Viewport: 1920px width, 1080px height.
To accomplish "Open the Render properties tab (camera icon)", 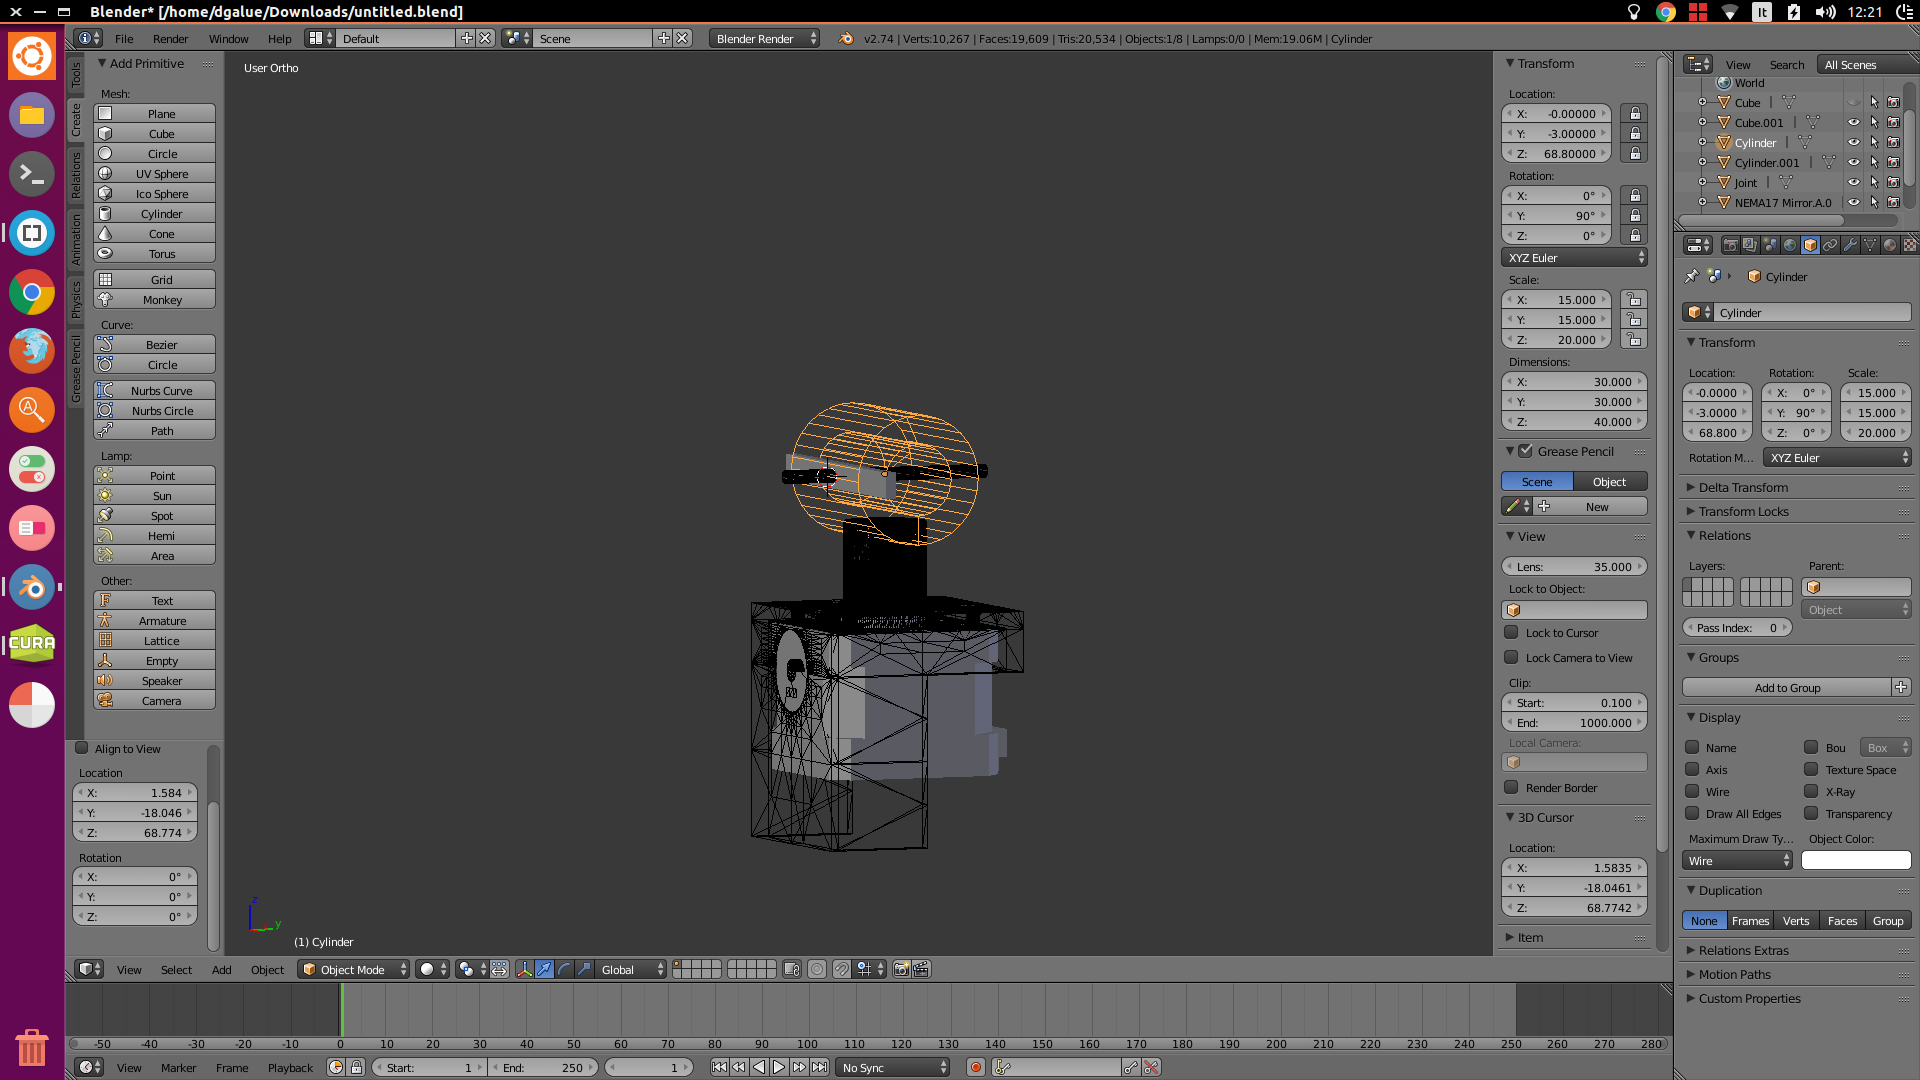I will click(x=1730, y=245).
